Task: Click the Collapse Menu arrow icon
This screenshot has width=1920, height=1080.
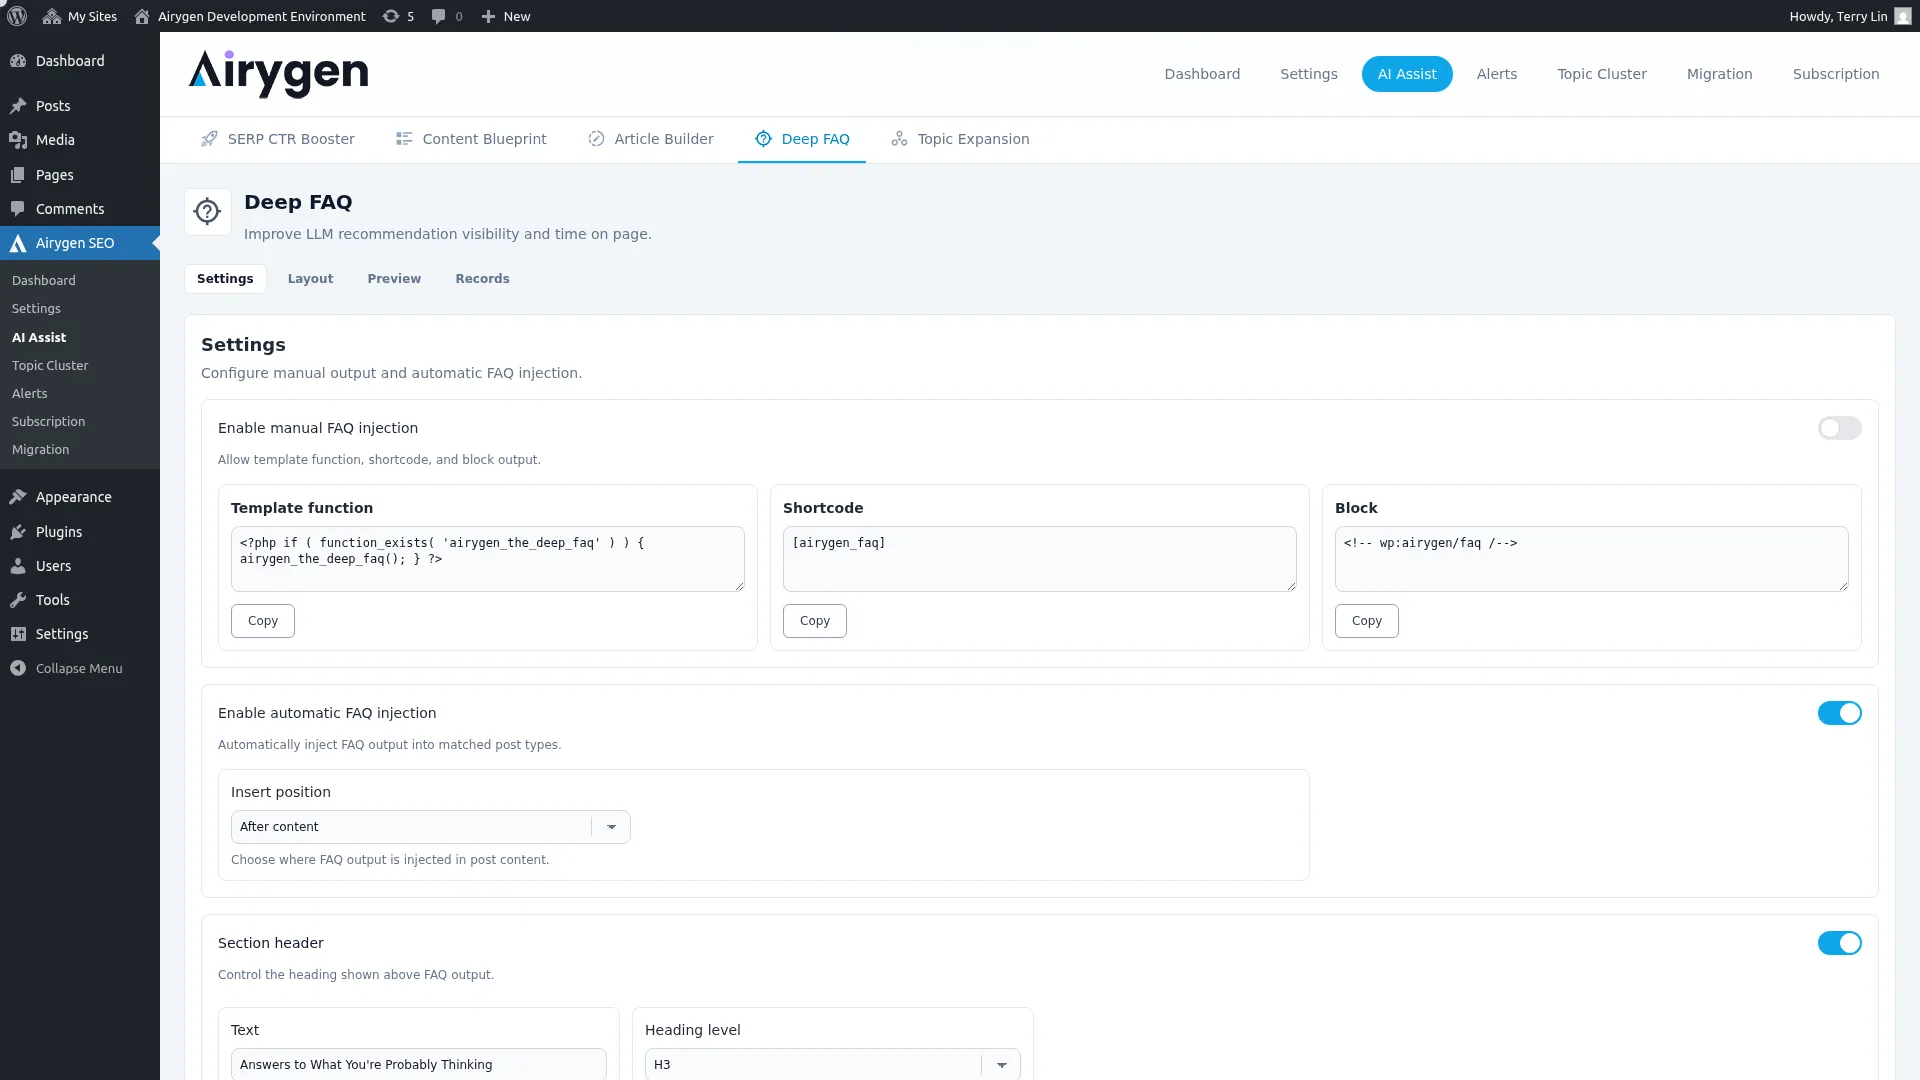Action: (18, 668)
